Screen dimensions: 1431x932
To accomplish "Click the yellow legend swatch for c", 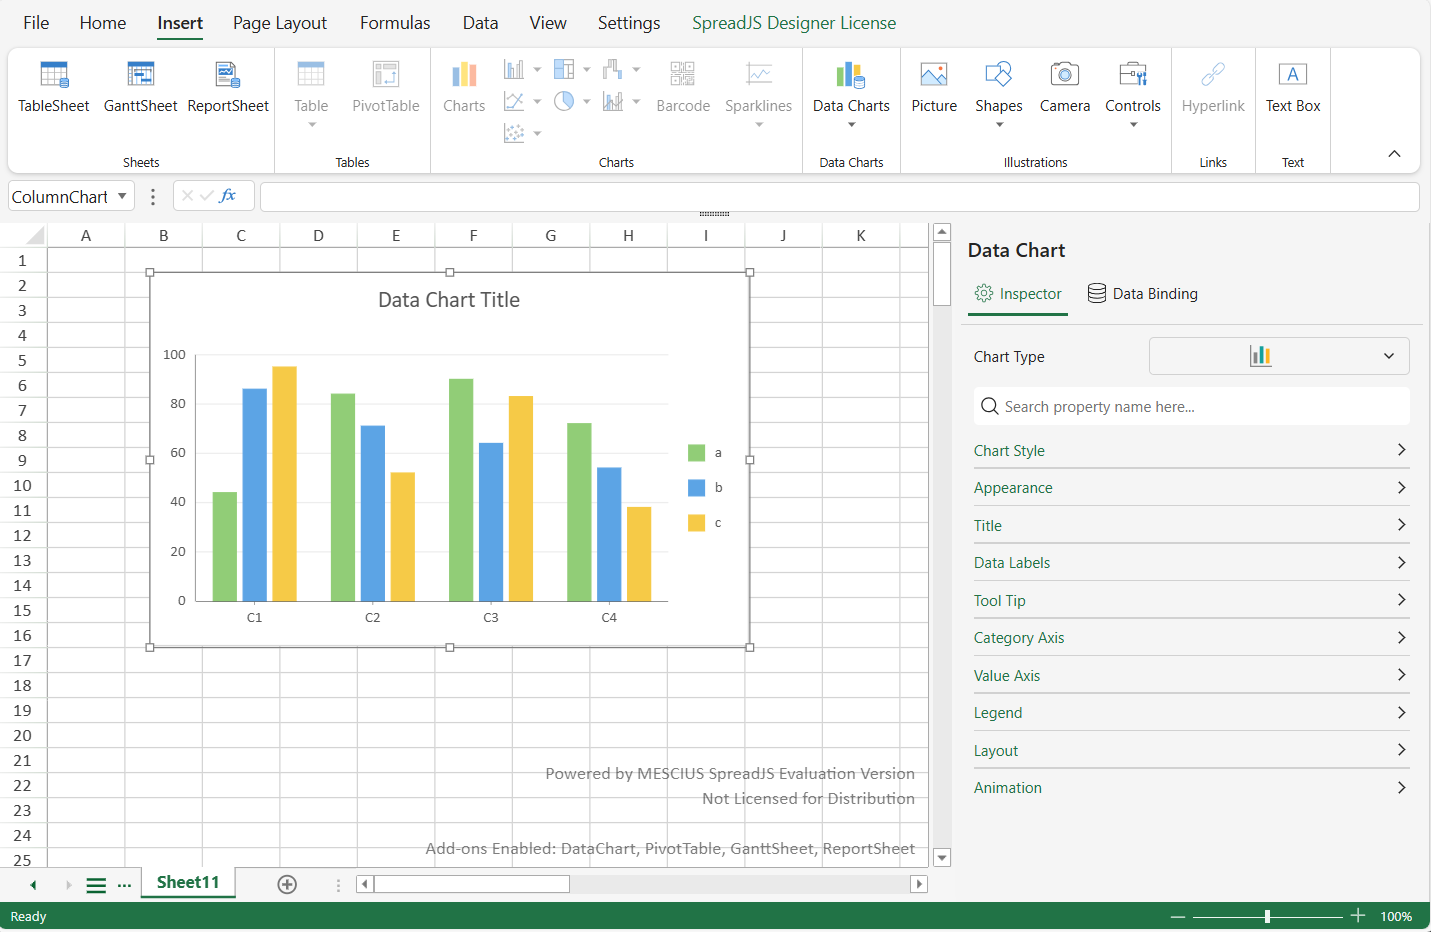I will [x=697, y=523].
